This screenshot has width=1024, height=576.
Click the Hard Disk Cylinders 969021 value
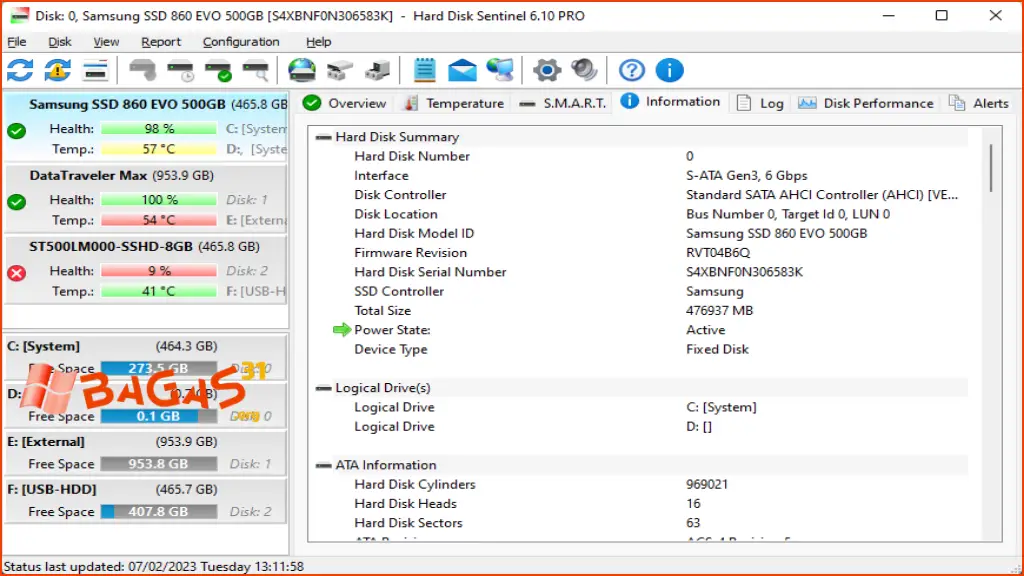(x=707, y=485)
